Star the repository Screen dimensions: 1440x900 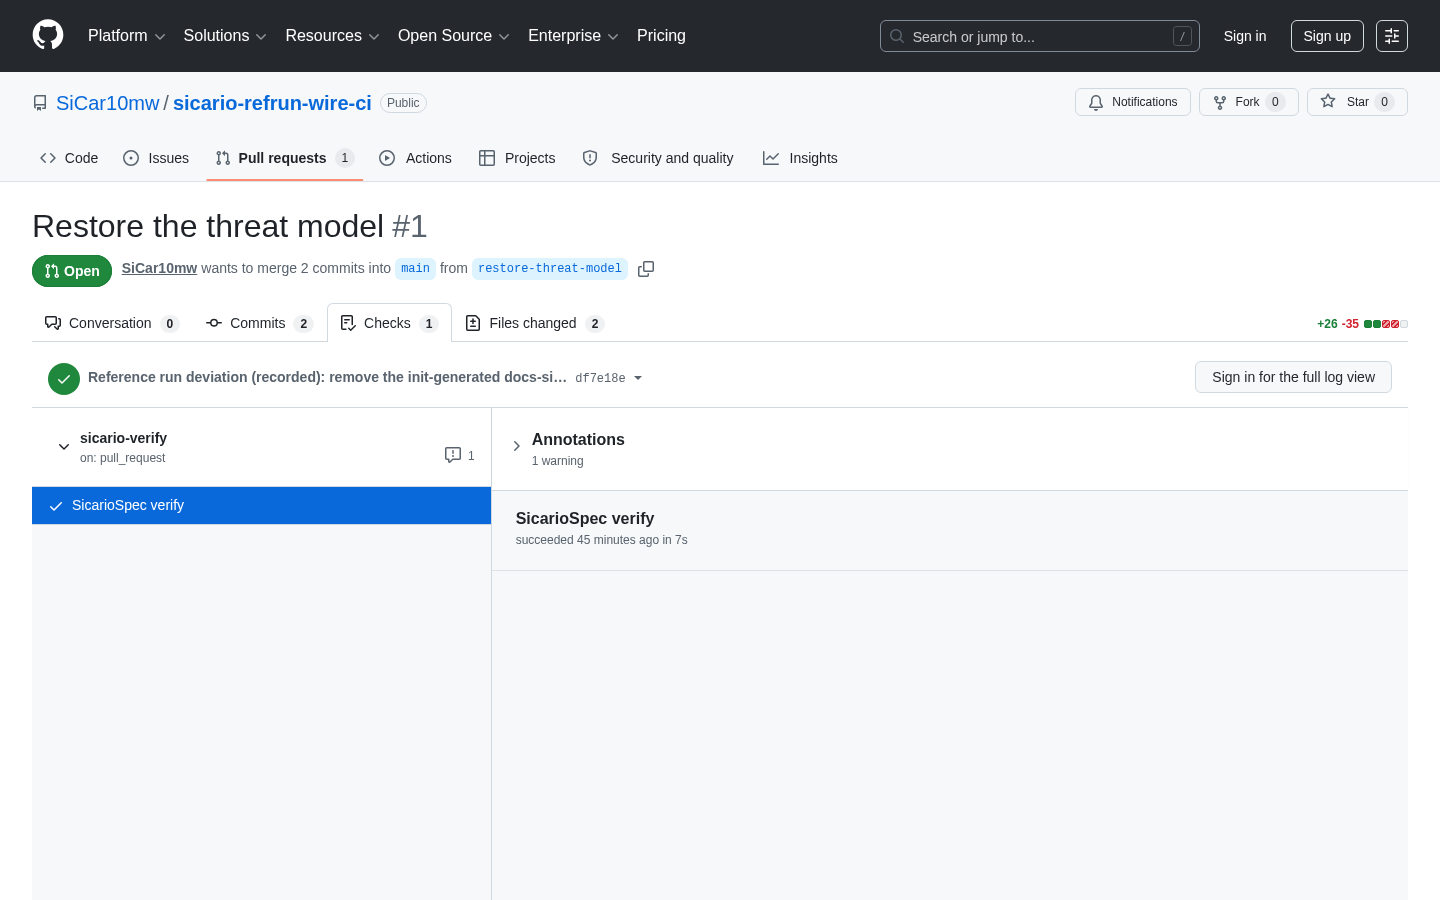[x=1357, y=102]
